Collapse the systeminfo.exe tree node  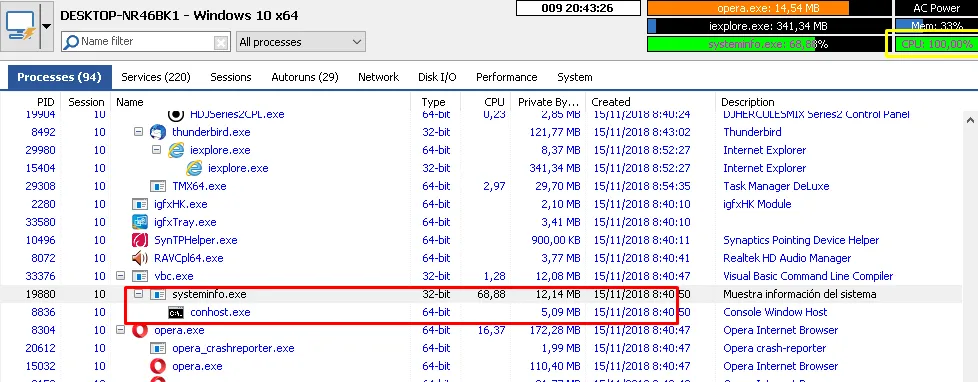pos(138,294)
